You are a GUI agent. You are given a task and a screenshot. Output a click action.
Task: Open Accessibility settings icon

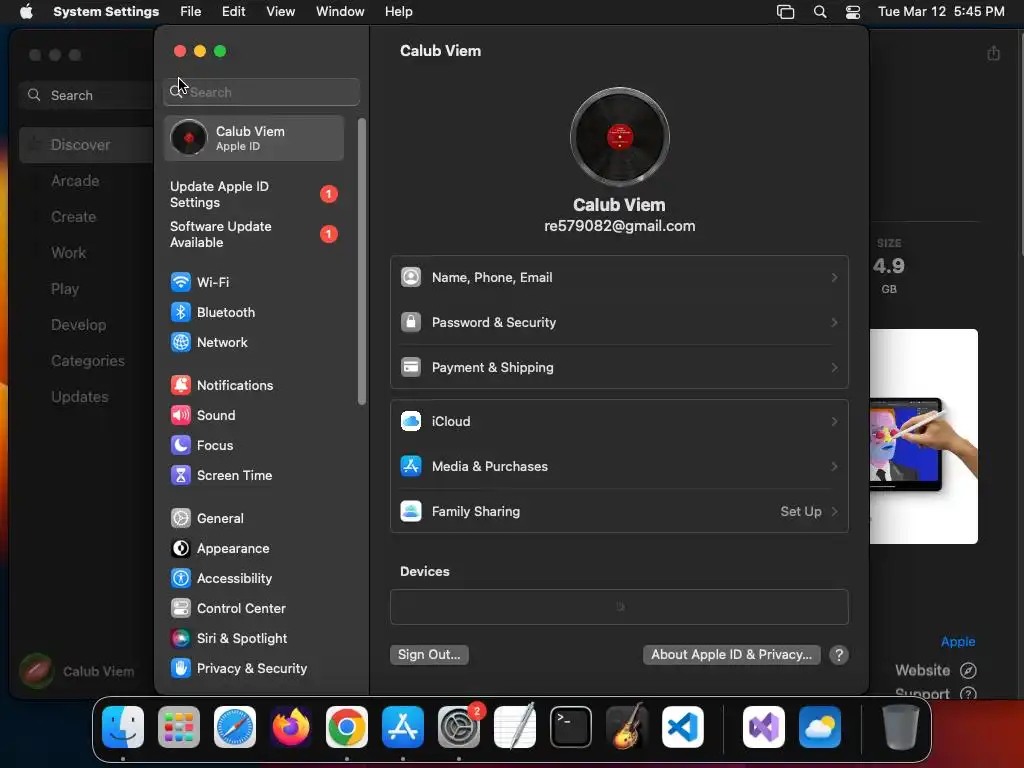click(x=180, y=579)
